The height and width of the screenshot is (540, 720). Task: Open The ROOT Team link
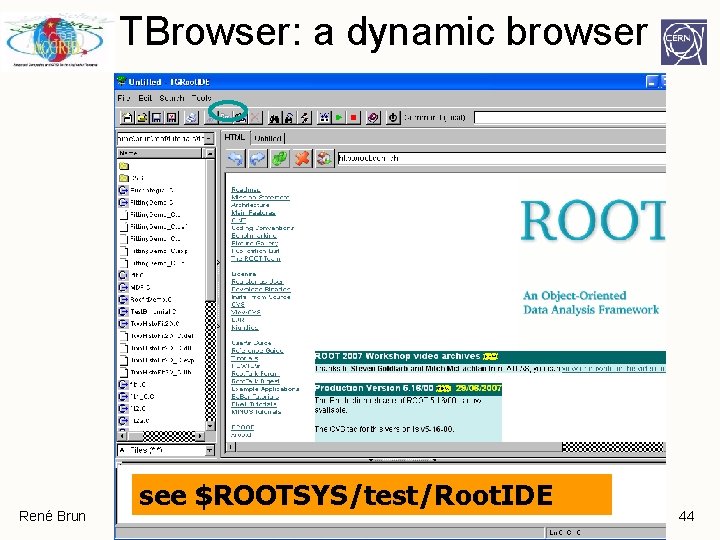pos(256,259)
